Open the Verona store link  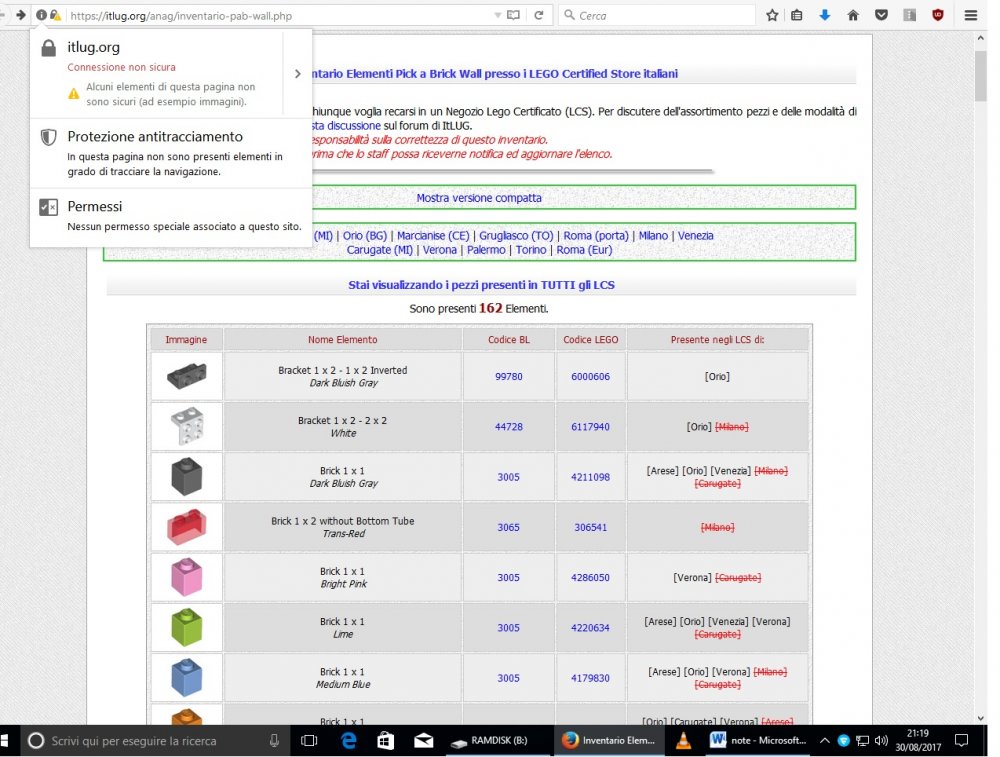tap(439, 250)
